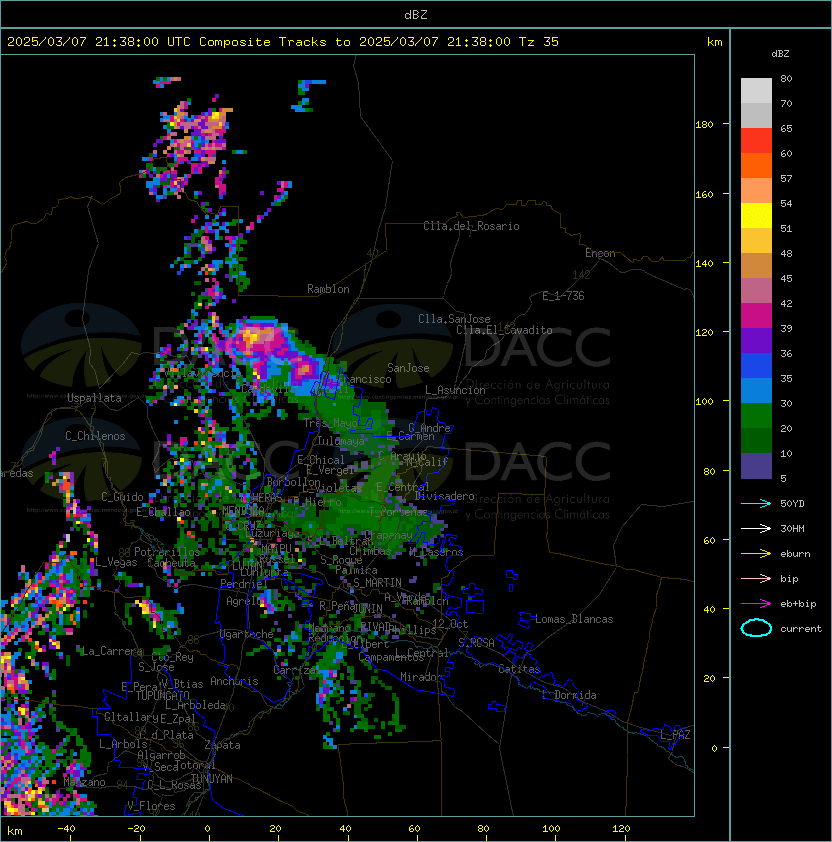Click the dBZ title at the top center
Screen dimensions: 832x842
416,14
